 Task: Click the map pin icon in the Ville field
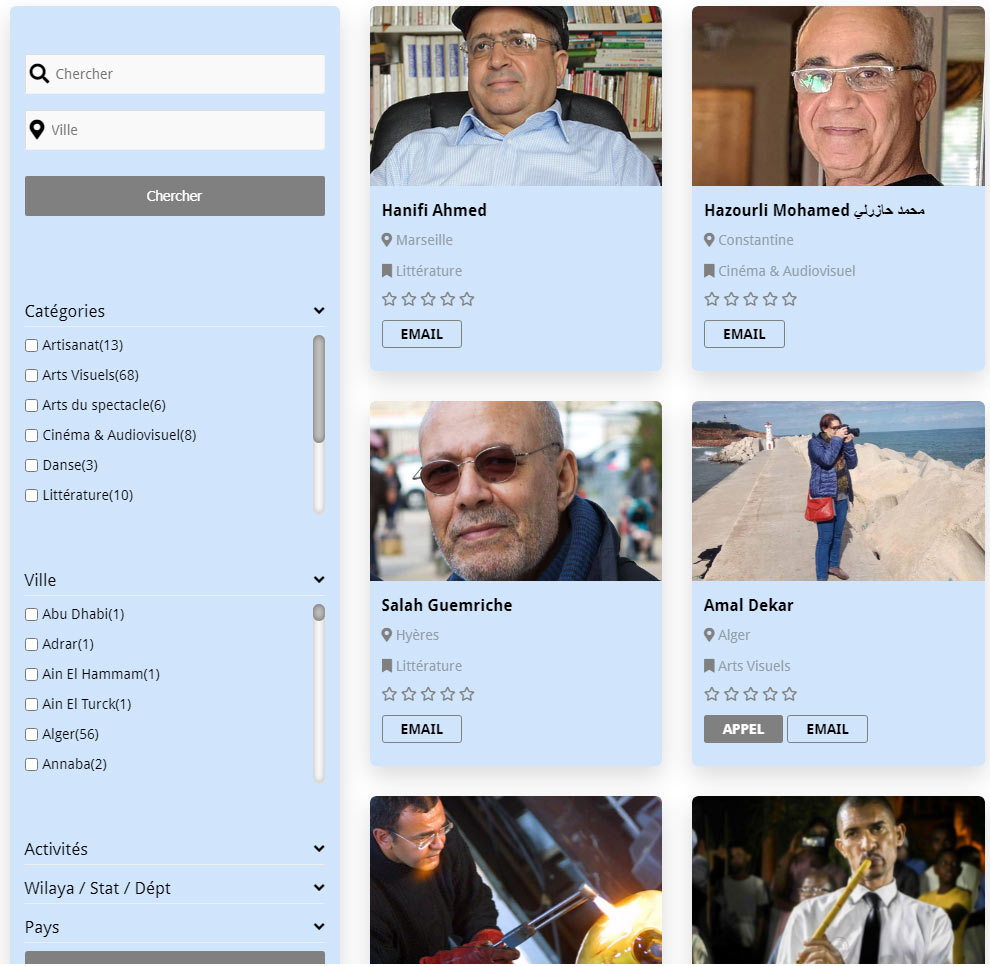[37, 129]
